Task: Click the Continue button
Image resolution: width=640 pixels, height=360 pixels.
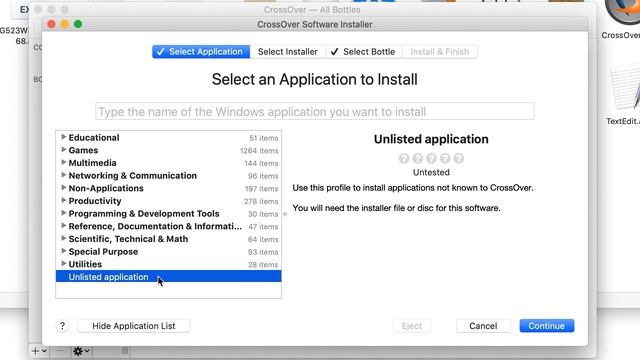Action: pos(547,326)
